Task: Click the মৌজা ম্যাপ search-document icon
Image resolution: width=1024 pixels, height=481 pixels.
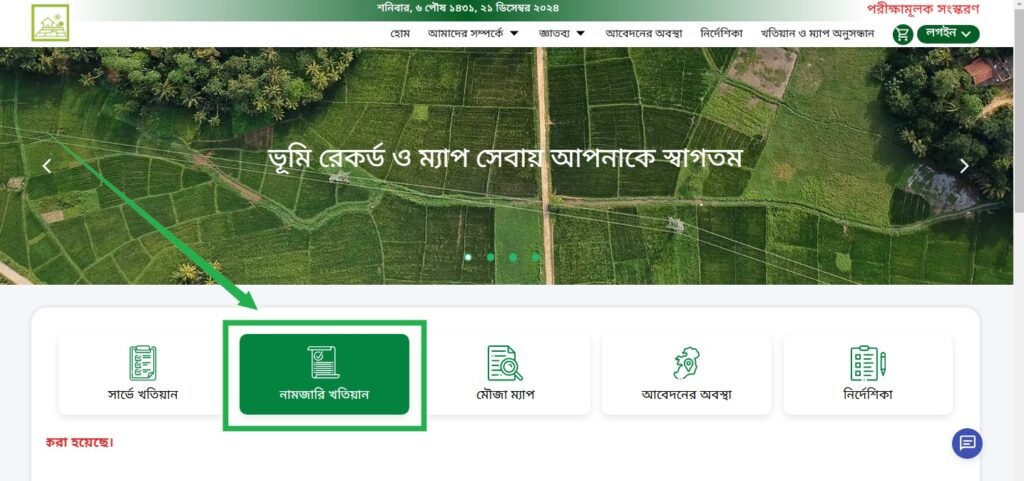Action: pos(505,363)
